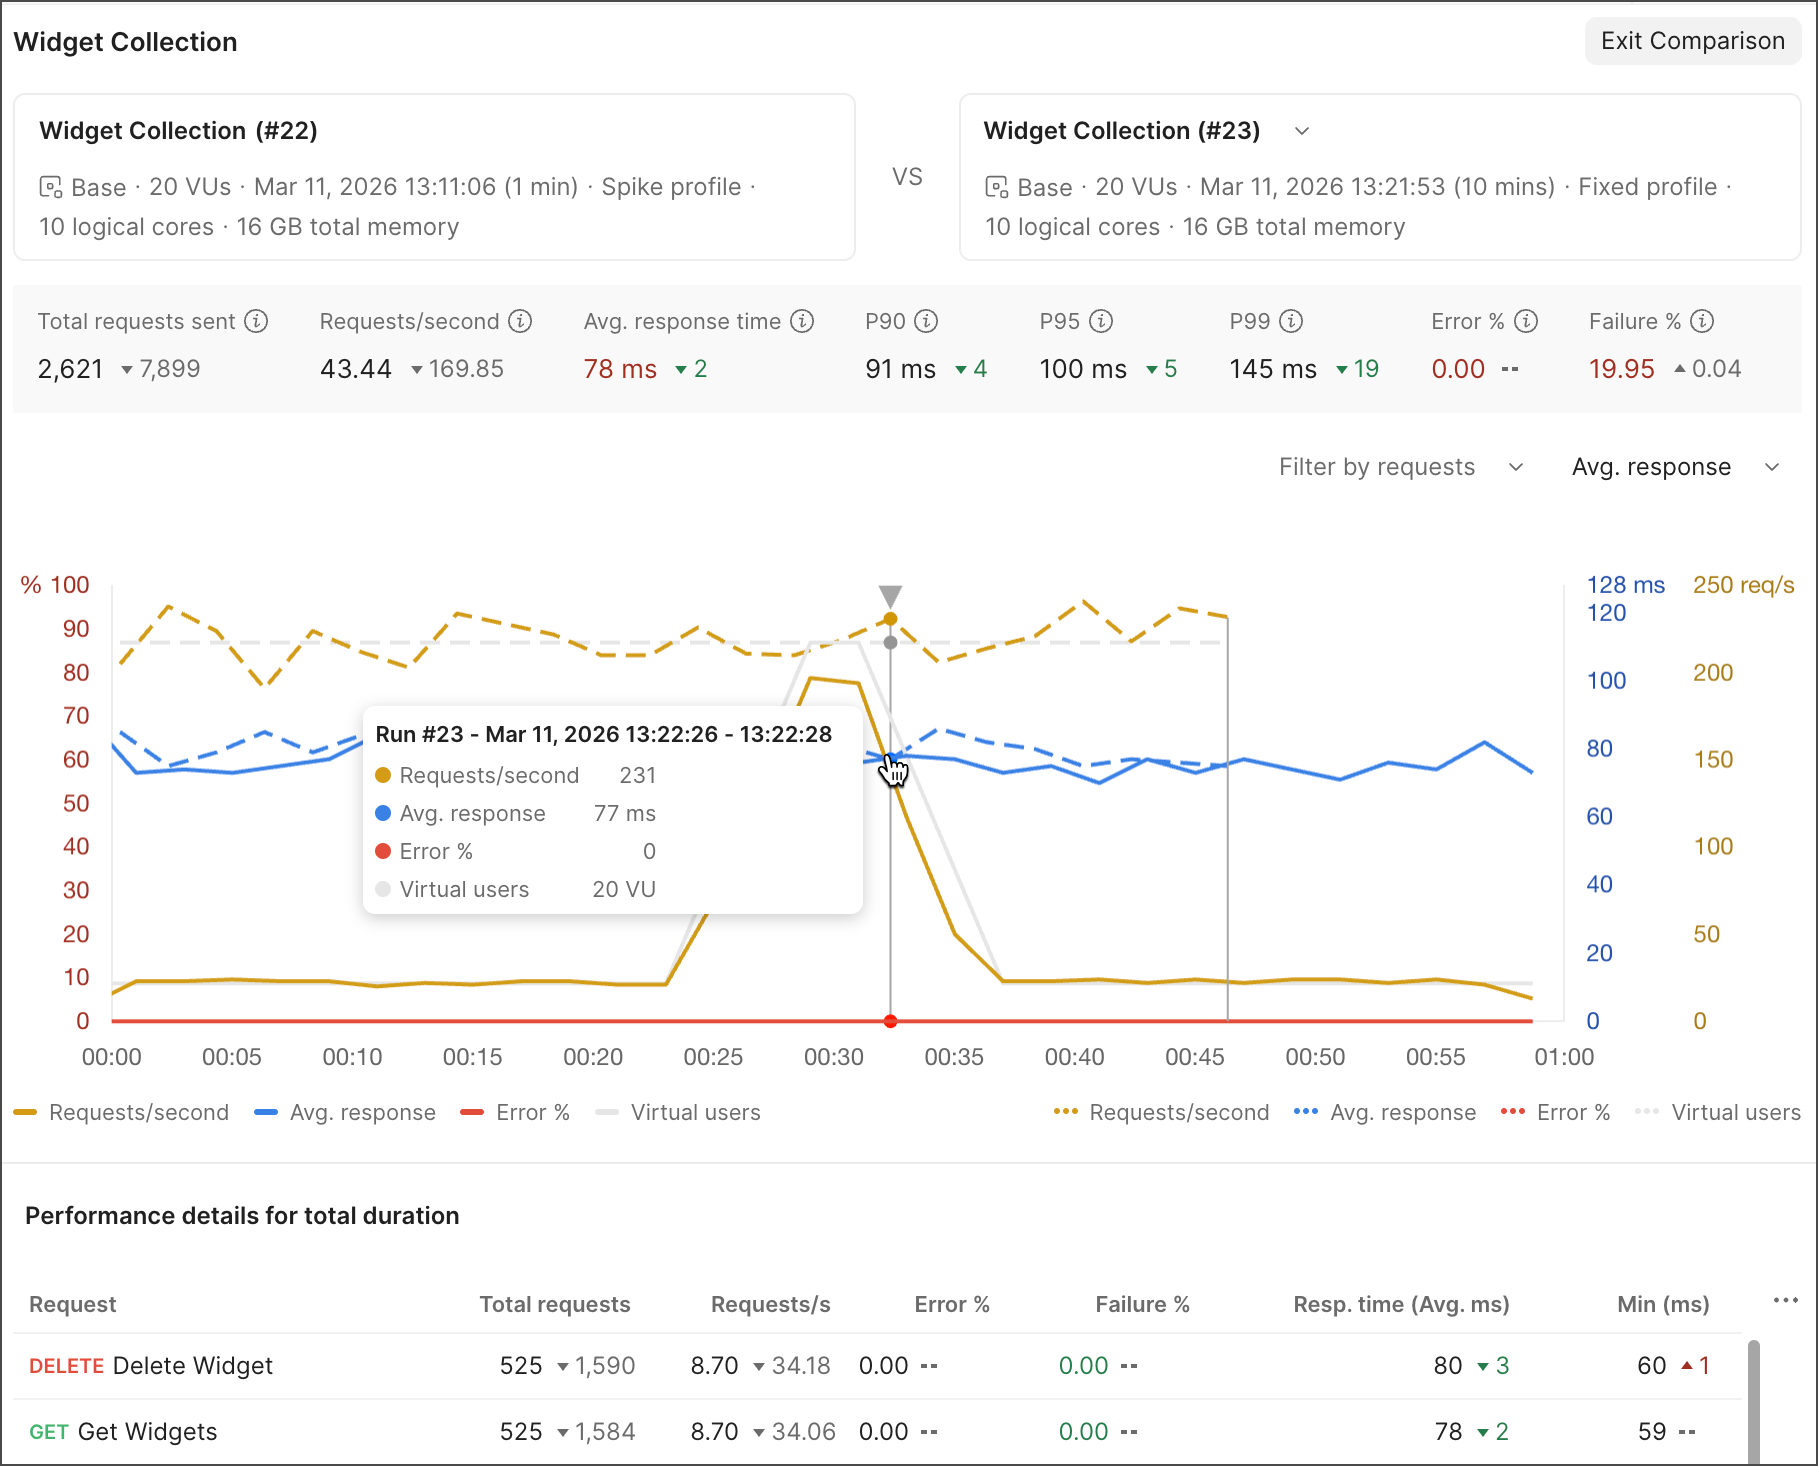Click the P90 info icon
The height and width of the screenshot is (1466, 1818).
927,321
